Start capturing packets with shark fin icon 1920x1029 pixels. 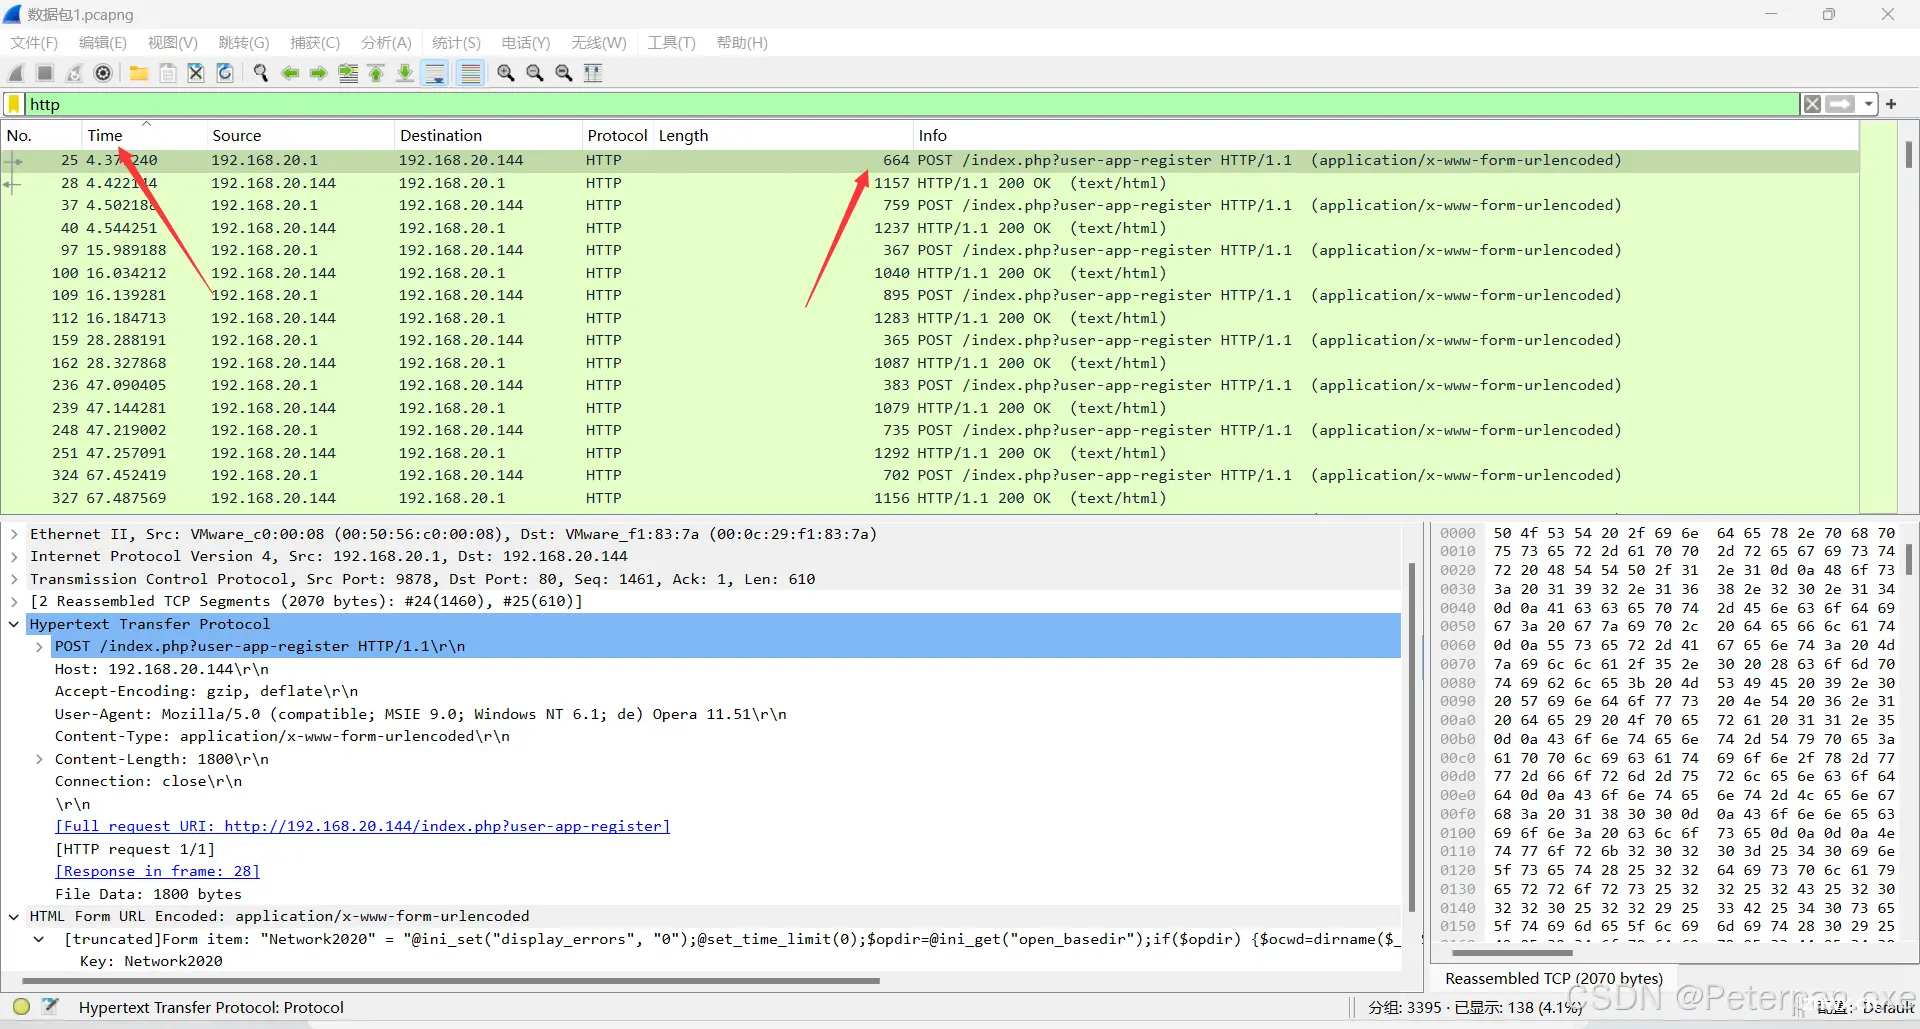[16, 73]
